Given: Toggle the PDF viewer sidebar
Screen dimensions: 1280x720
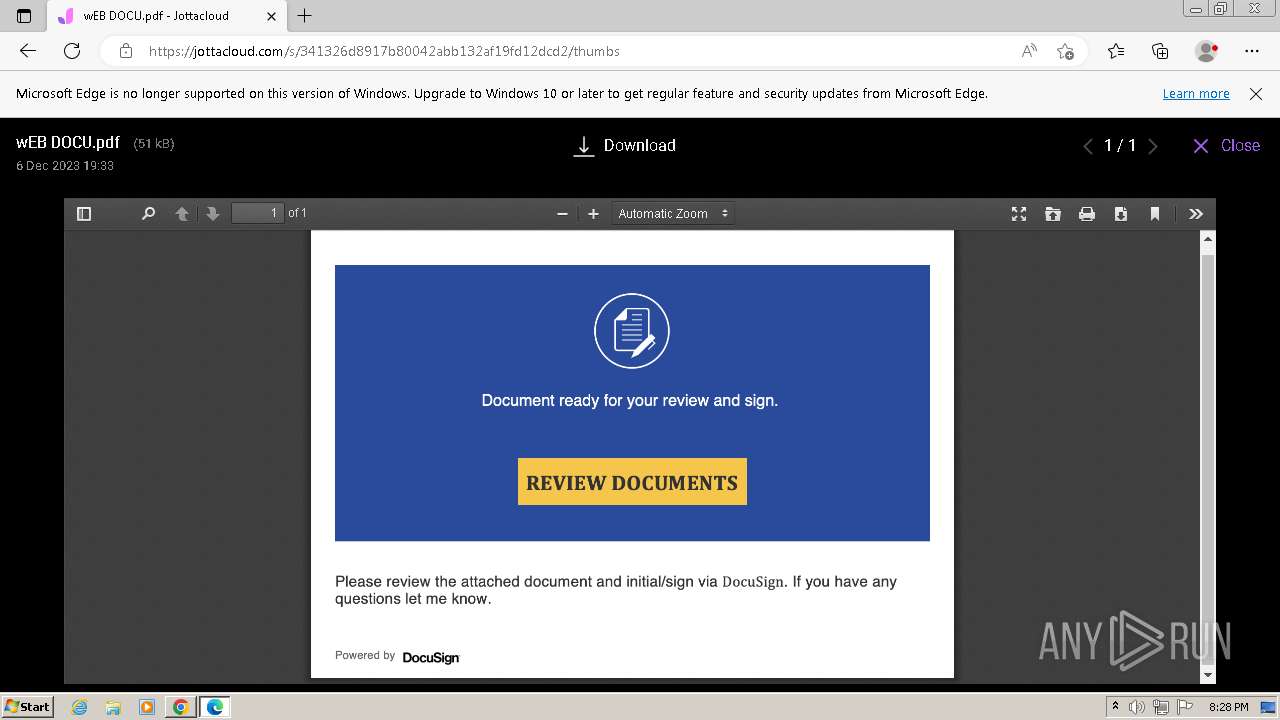Looking at the screenshot, I should coord(84,214).
